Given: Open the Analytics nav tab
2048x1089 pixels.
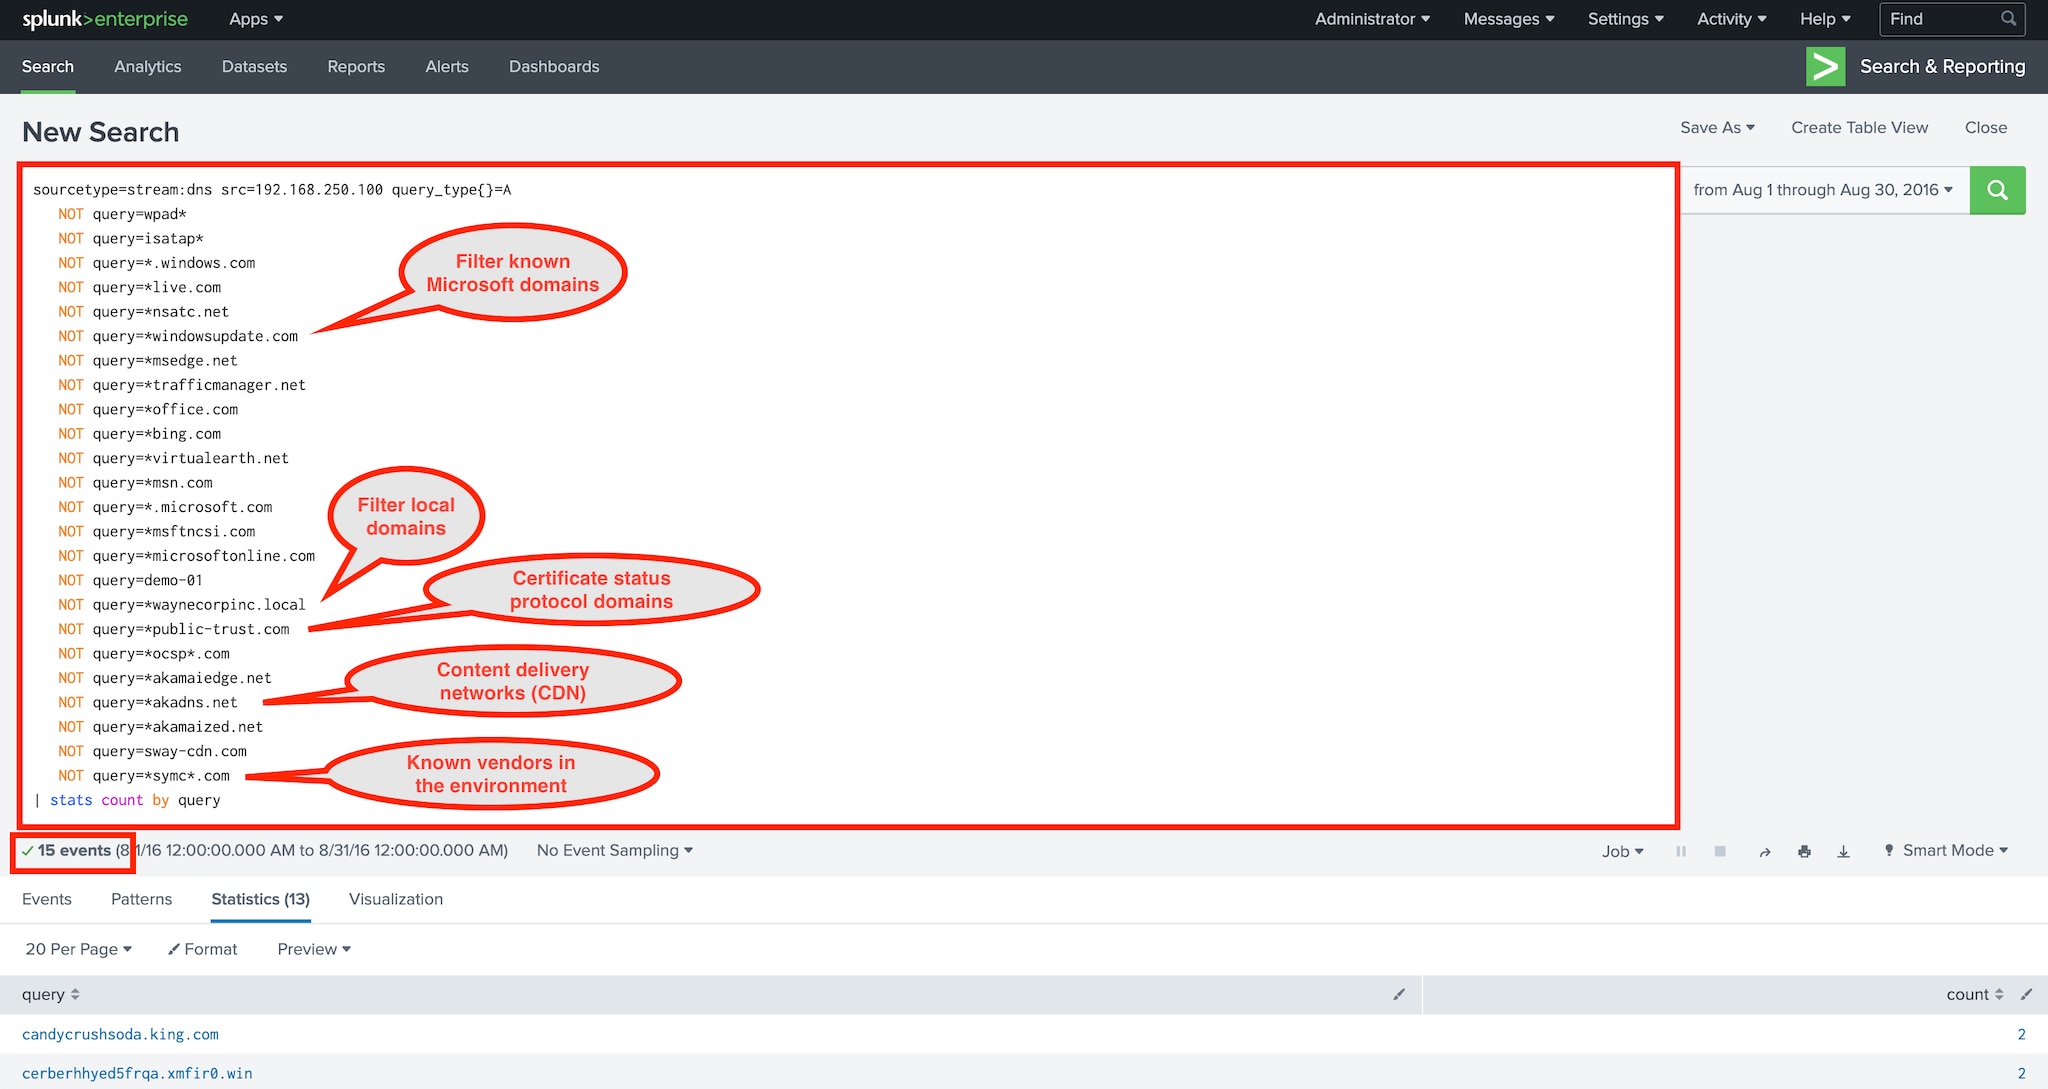Looking at the screenshot, I should click(x=148, y=67).
